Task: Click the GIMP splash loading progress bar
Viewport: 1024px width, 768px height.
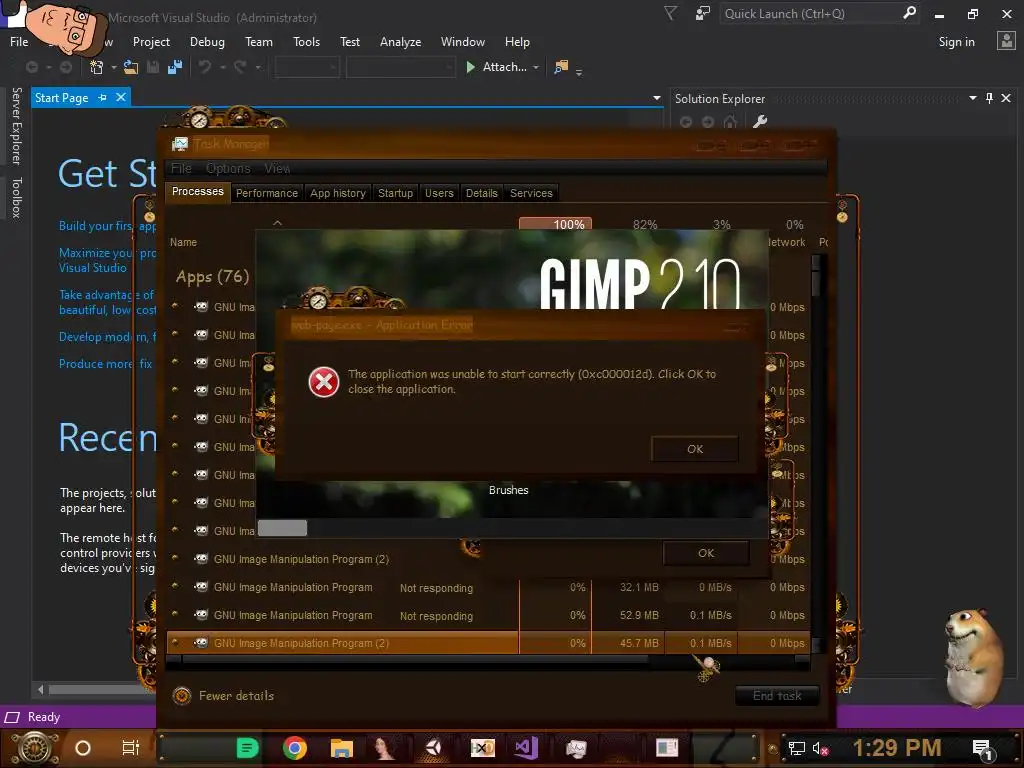Action: coord(512,528)
